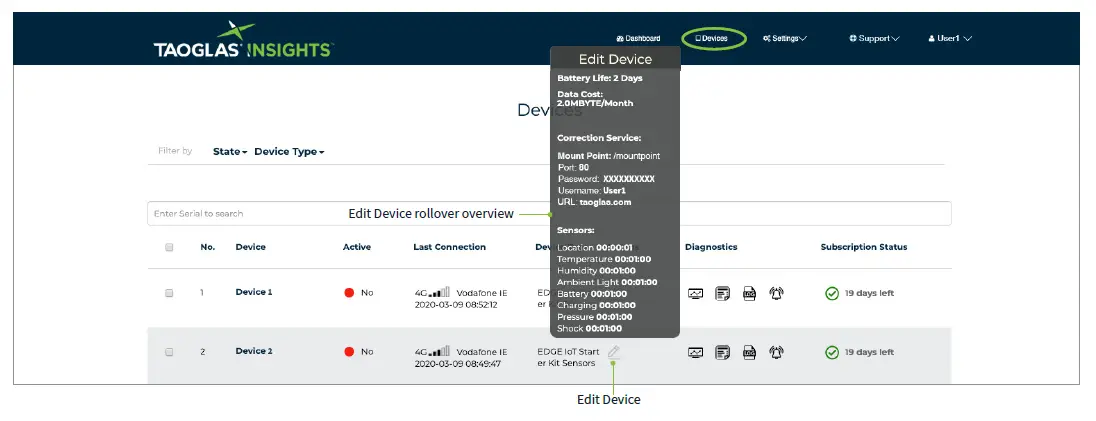Image resolution: width=1096 pixels, height=421 pixels.
Task: Open the Device Type filter dropdown
Action: [289, 152]
